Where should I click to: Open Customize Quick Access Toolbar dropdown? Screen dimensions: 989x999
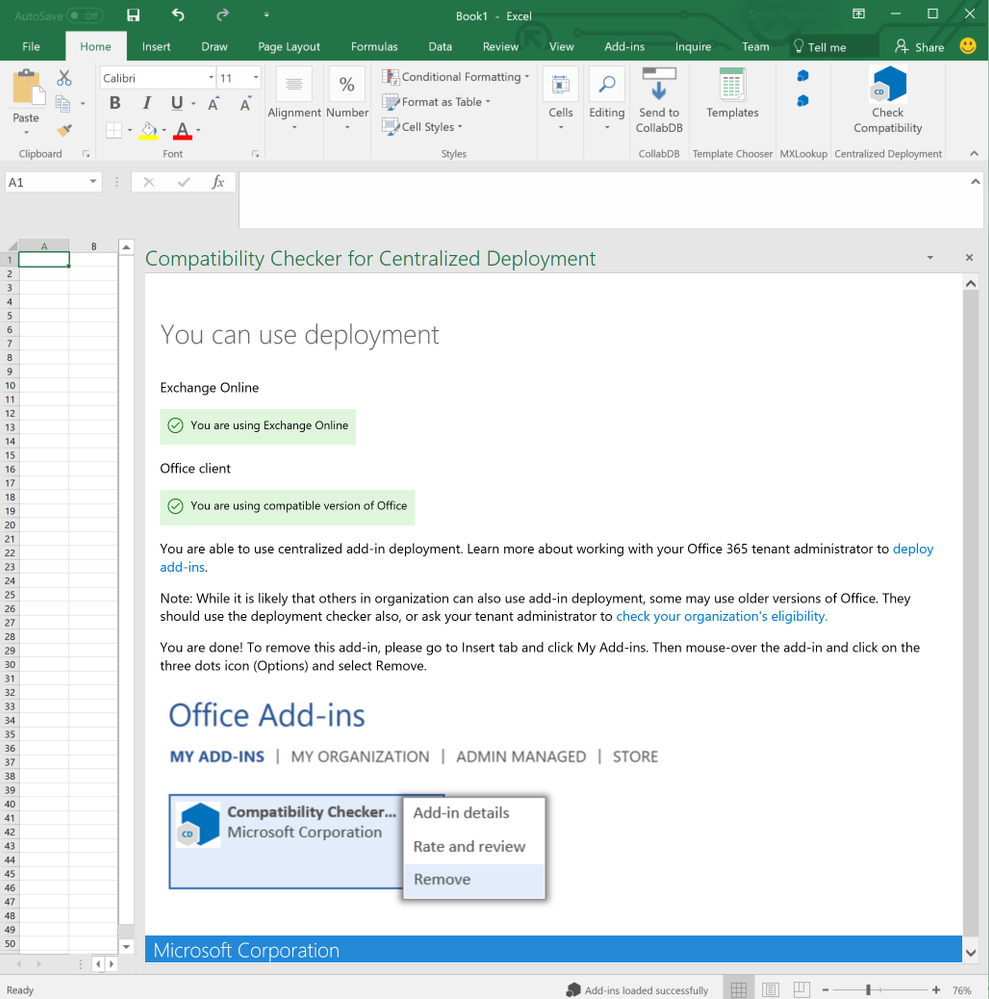266,15
